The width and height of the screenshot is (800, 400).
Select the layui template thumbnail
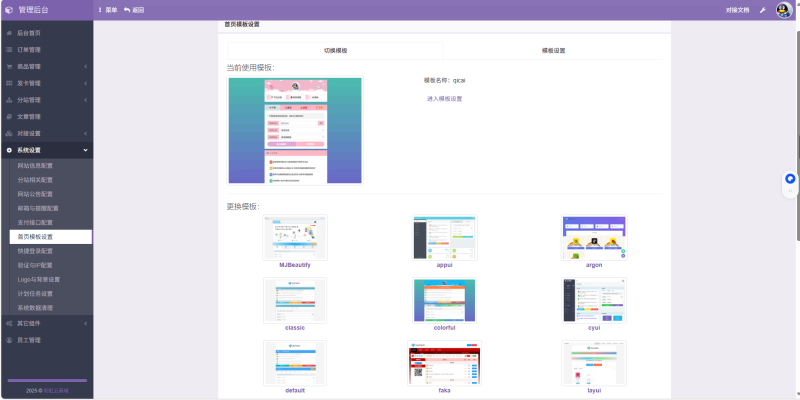pos(594,363)
